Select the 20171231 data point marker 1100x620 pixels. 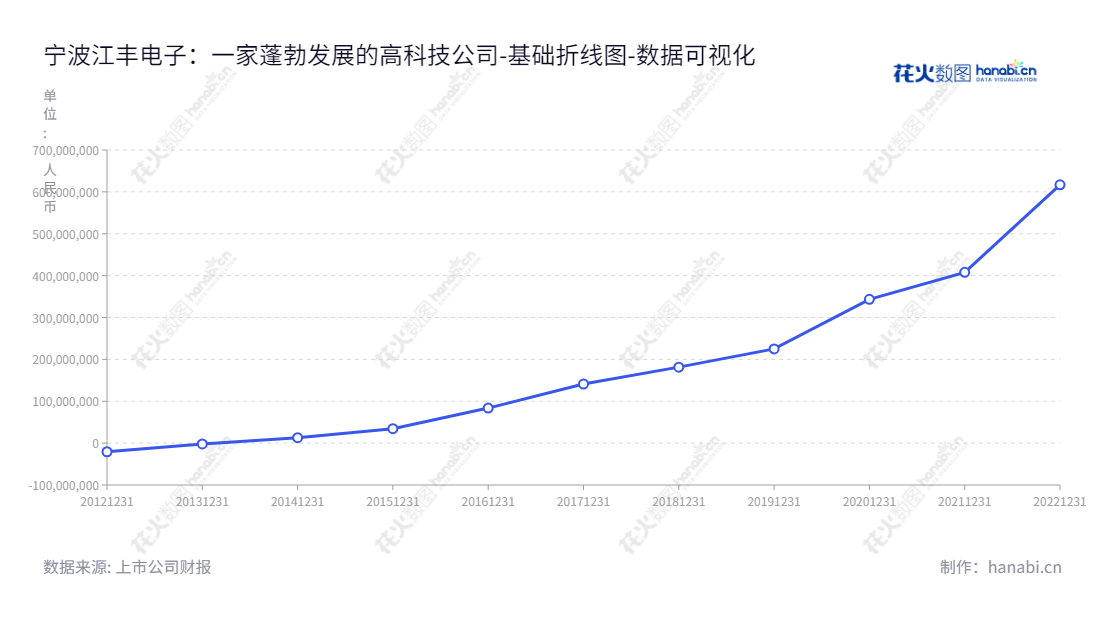point(584,384)
